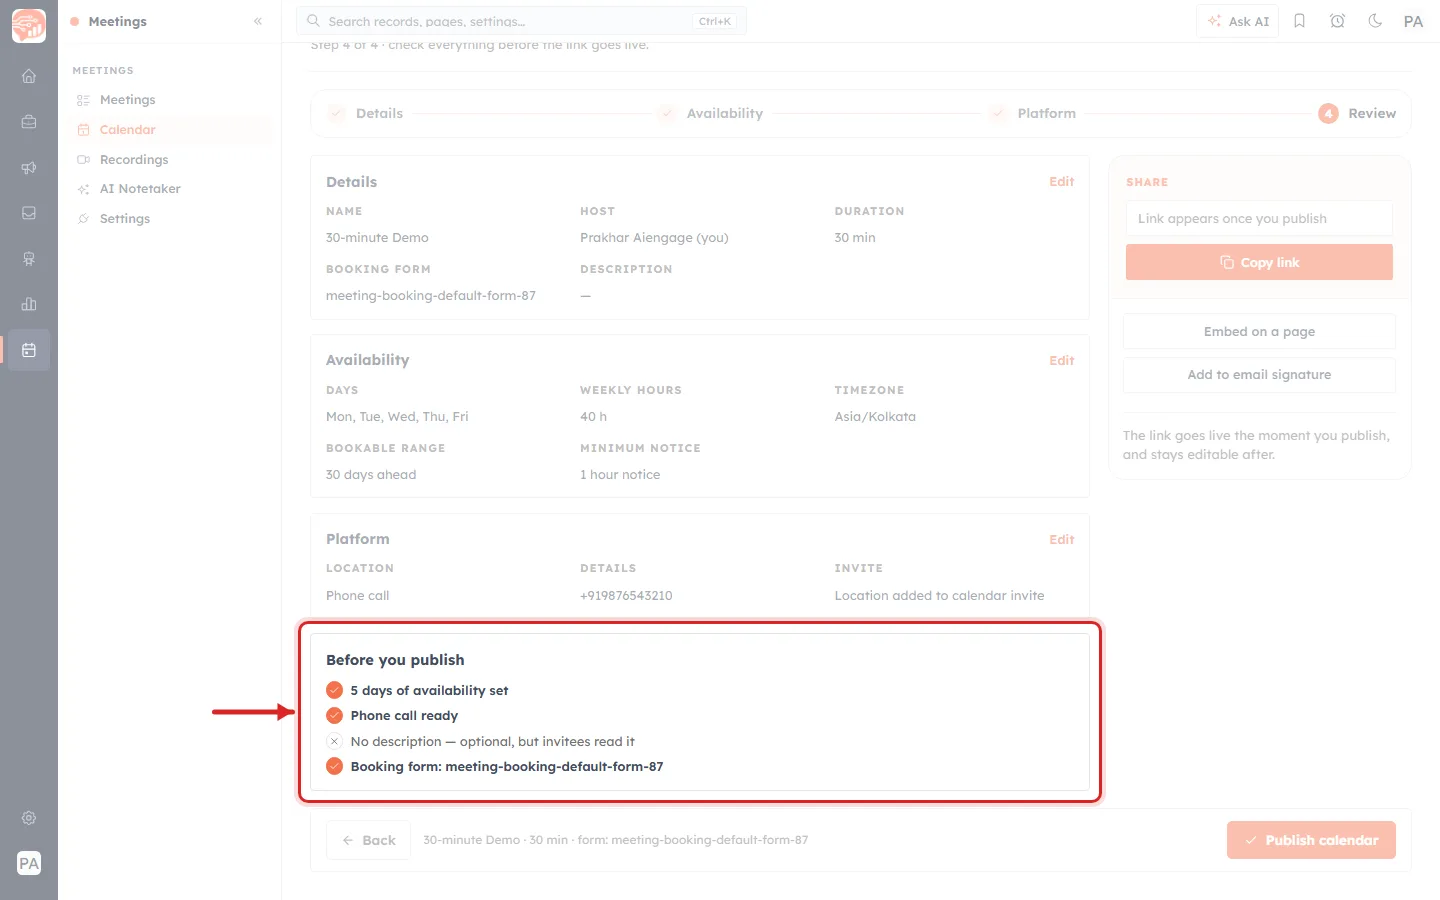Viewport: 1440px width, 900px height.
Task: Select the Review step
Action: point(1357,114)
